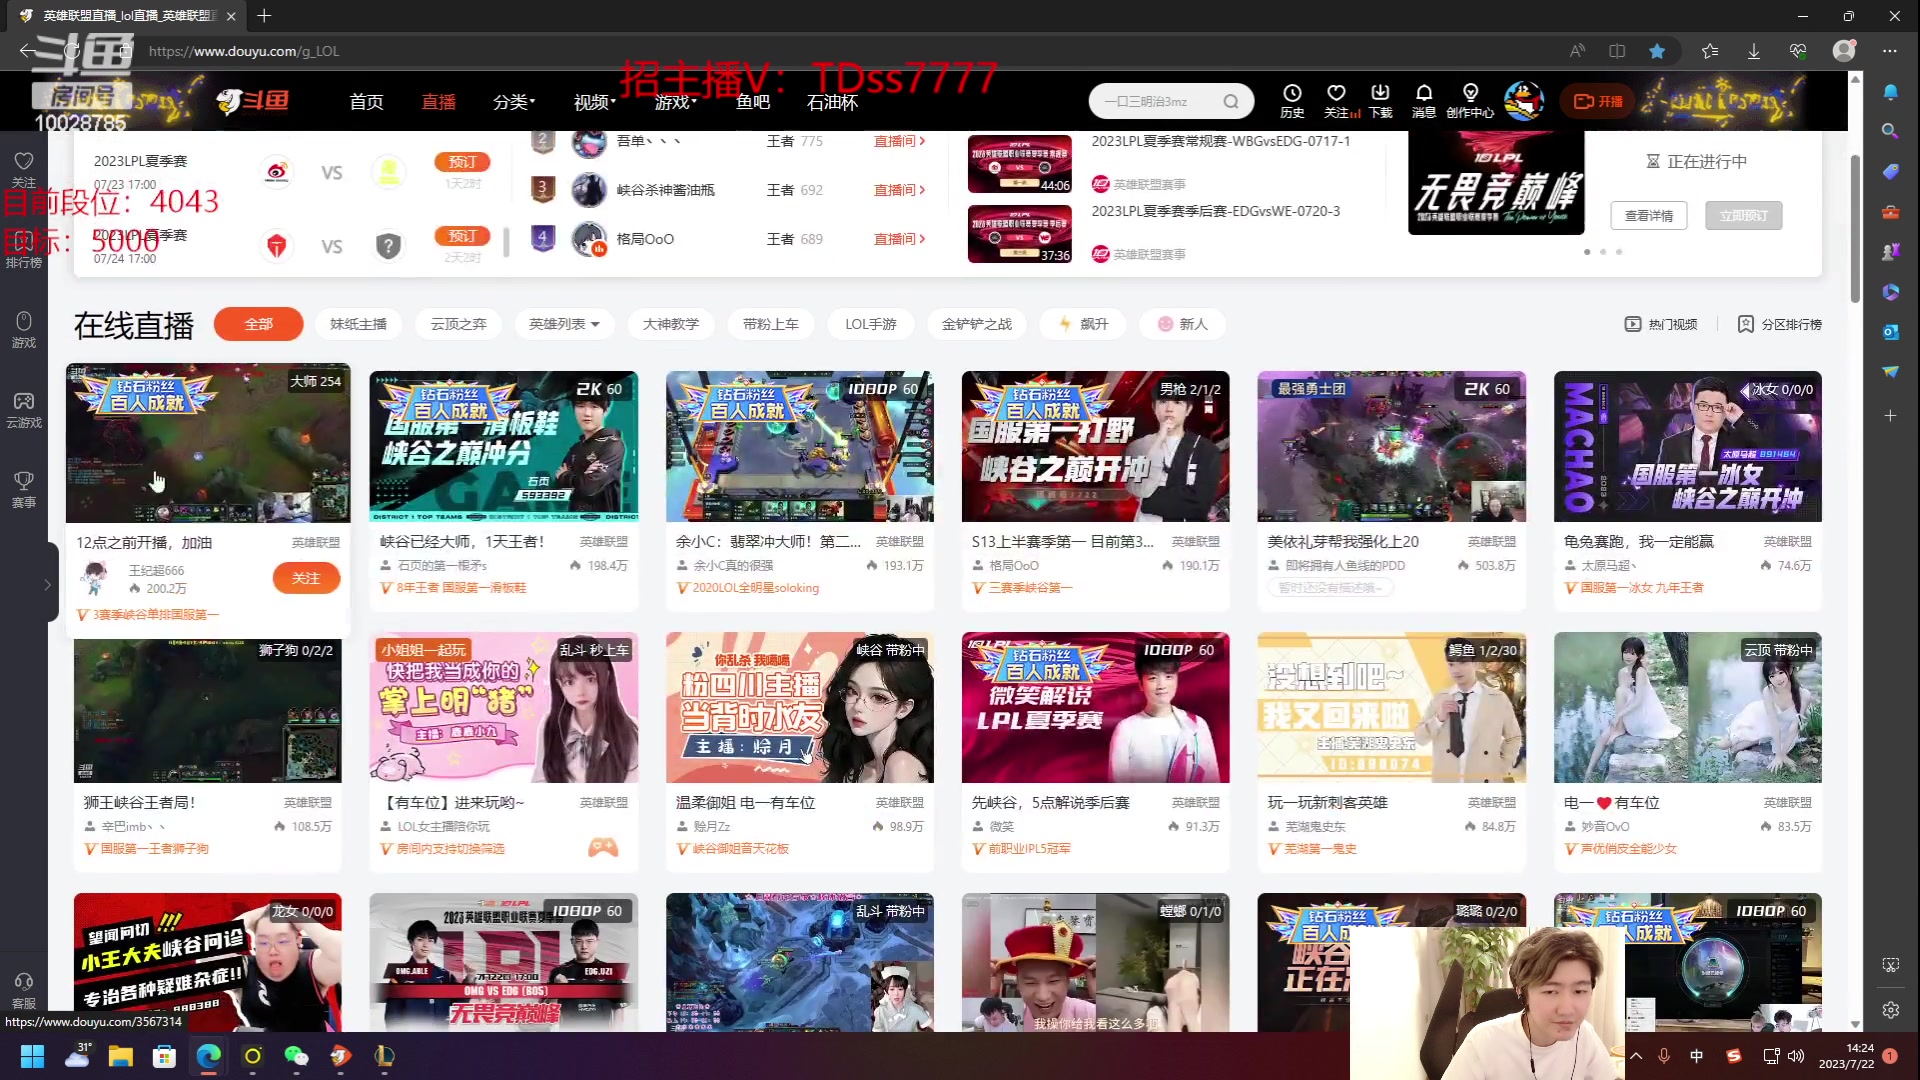
Task: Open a new browser tab
Action: pyautogui.click(x=264, y=16)
